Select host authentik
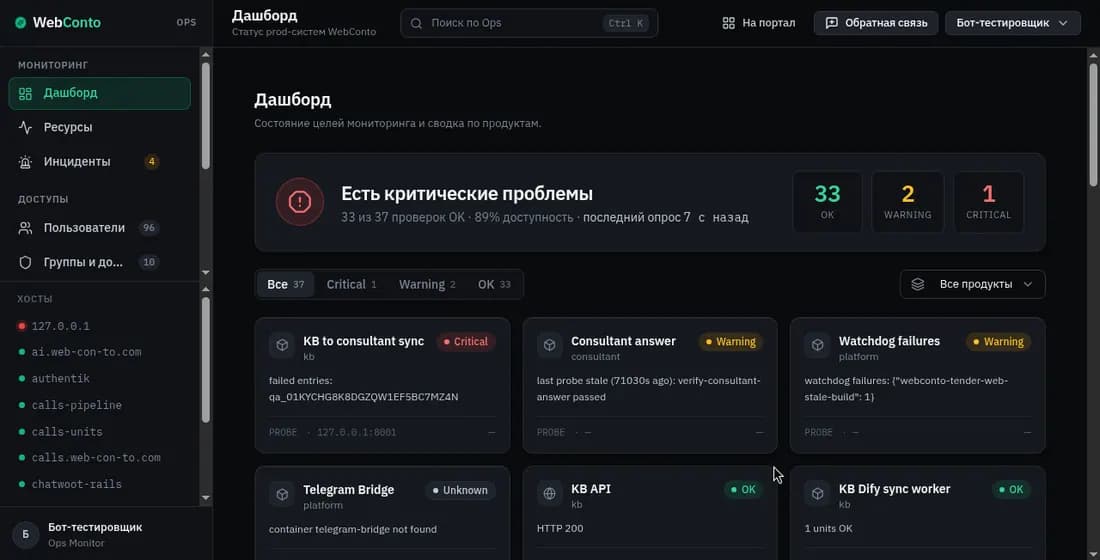 (x=60, y=379)
